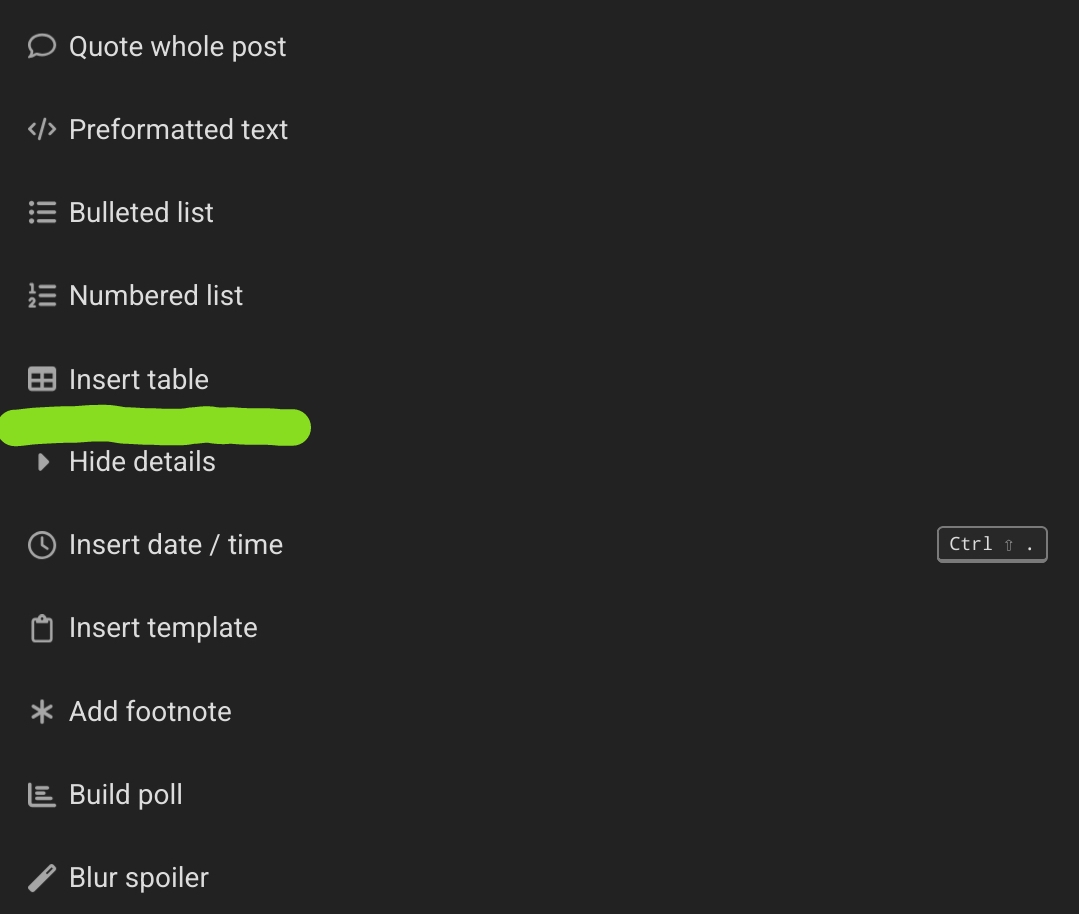
Task: Select Quote whole post menu entry
Action: pos(177,47)
